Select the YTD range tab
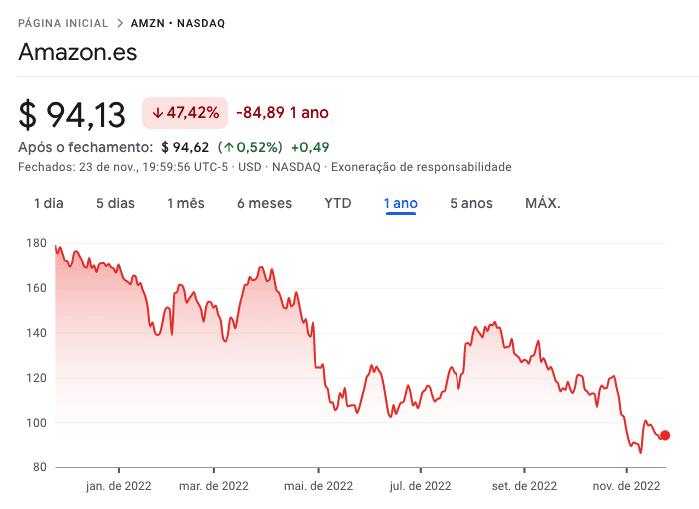The width and height of the screenshot is (699, 509). tap(338, 203)
